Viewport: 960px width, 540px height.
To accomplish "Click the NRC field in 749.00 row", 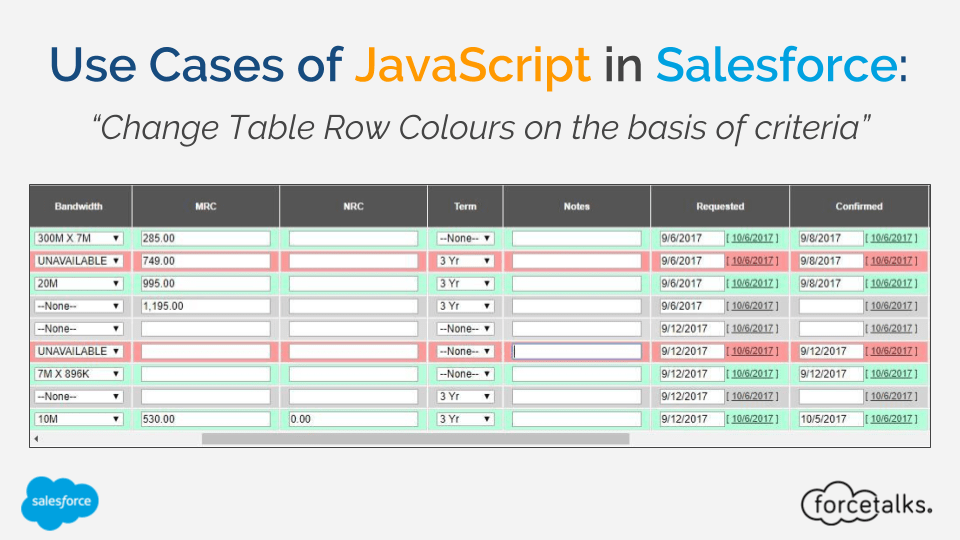I will [353, 261].
